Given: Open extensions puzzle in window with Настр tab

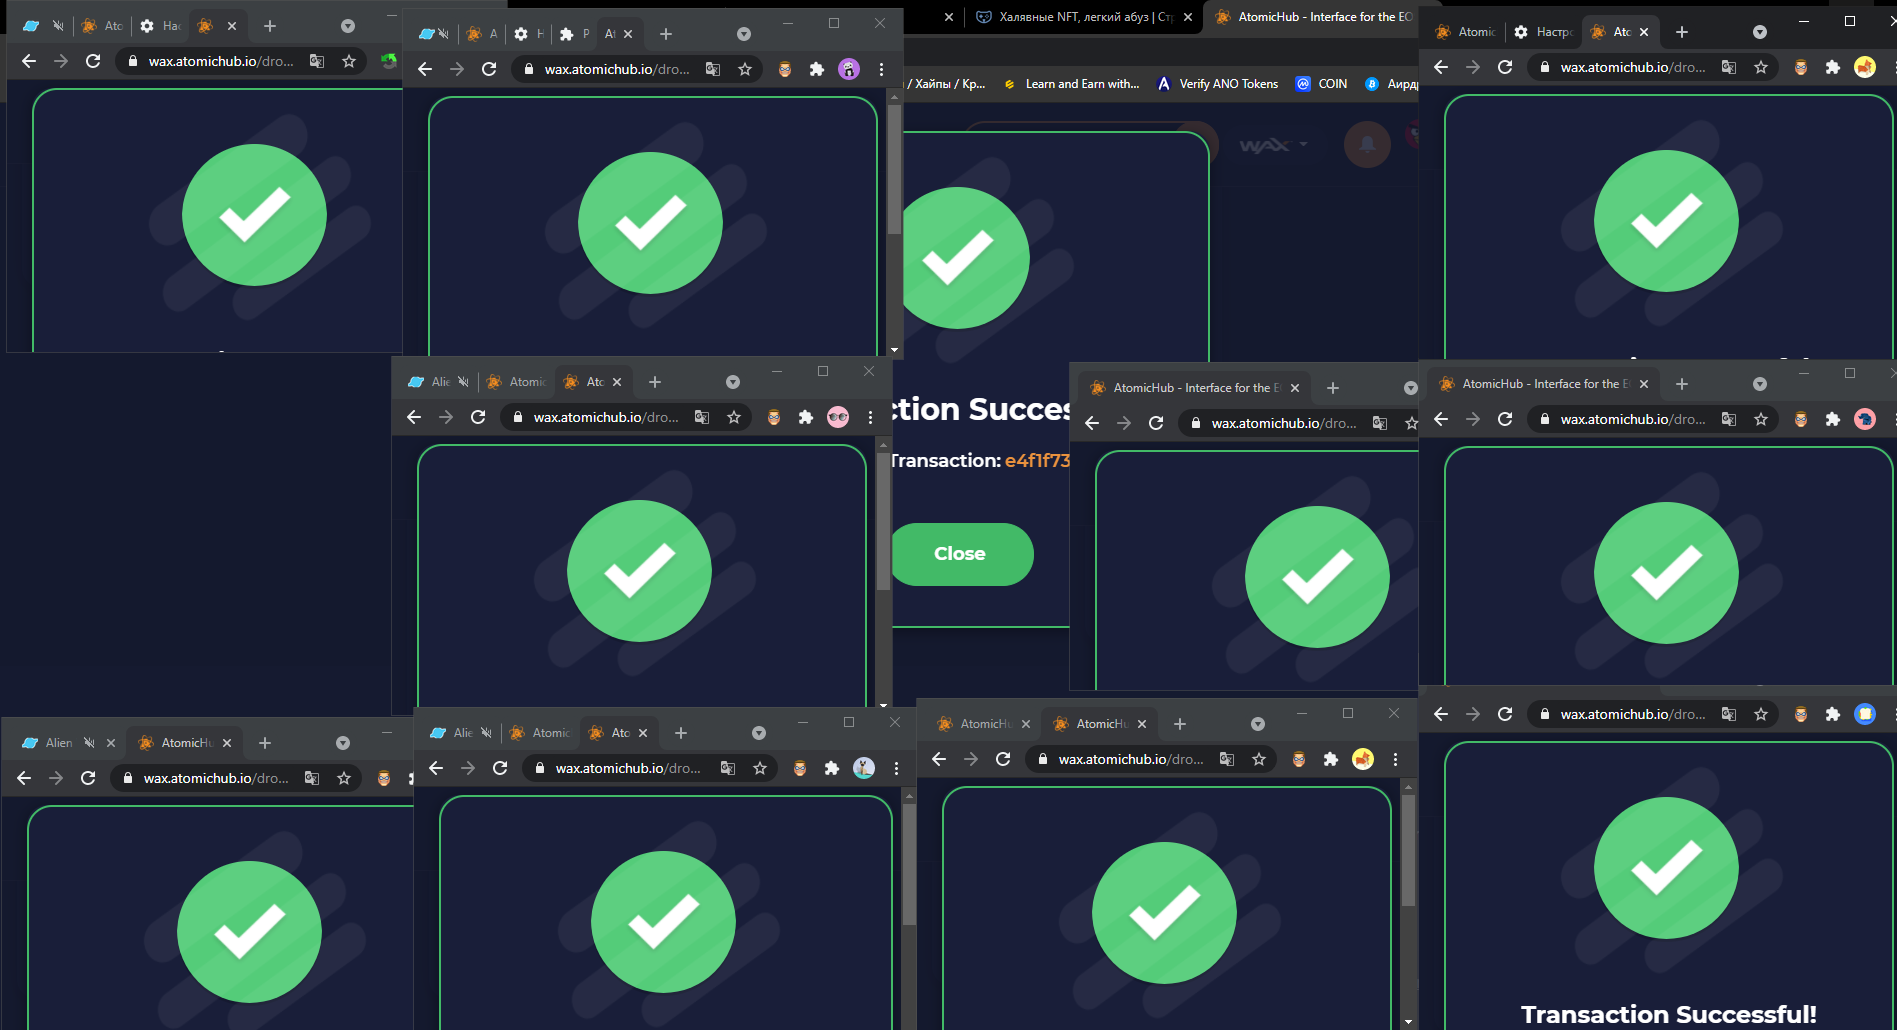Looking at the screenshot, I should pyautogui.click(x=1833, y=67).
